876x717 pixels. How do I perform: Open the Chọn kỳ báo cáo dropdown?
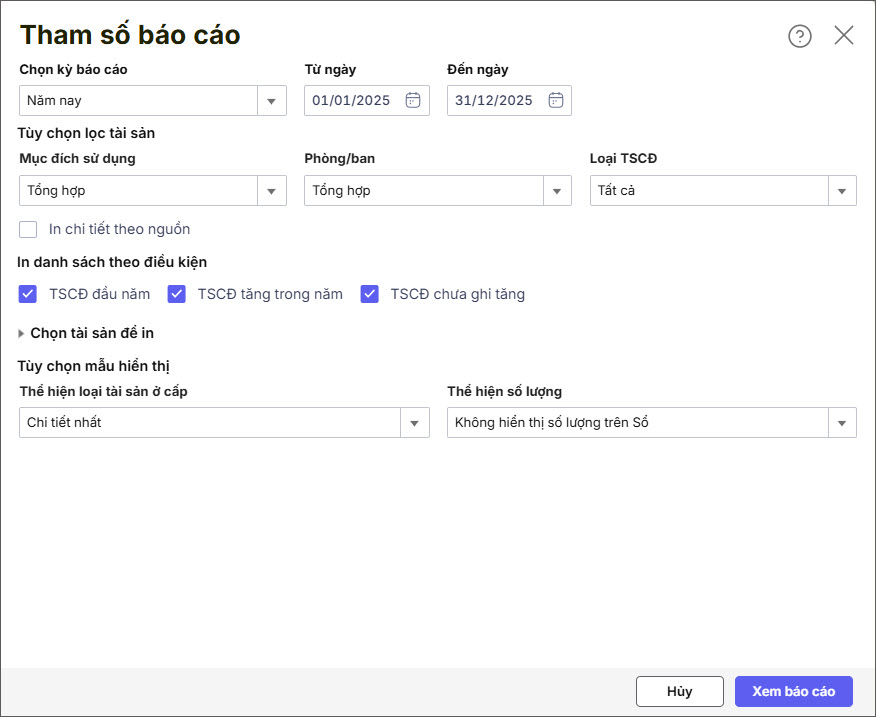[x=271, y=101]
